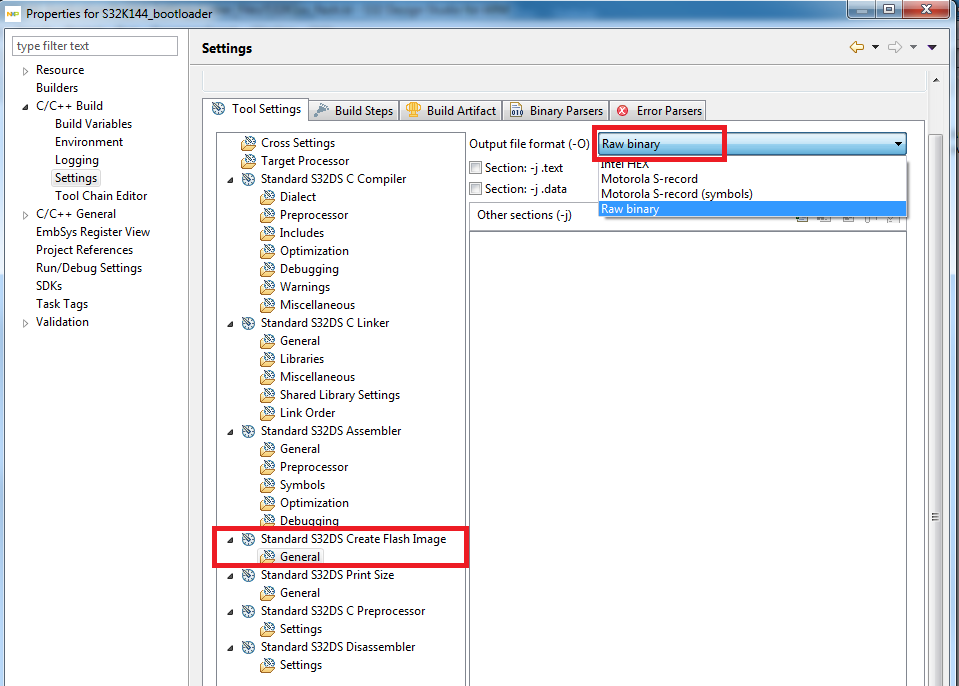
Task: Click the Build Steps tab icon
Action: (x=321, y=110)
